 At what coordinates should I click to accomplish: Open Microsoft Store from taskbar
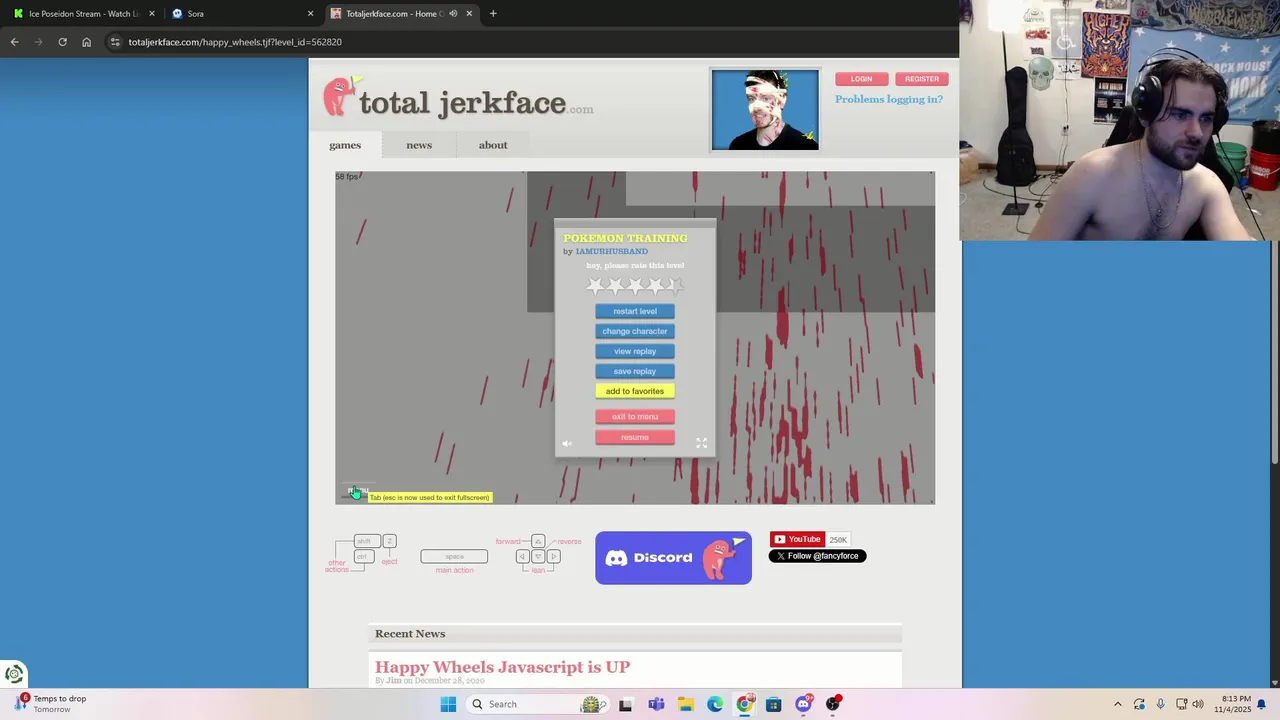pyautogui.click(x=773, y=704)
